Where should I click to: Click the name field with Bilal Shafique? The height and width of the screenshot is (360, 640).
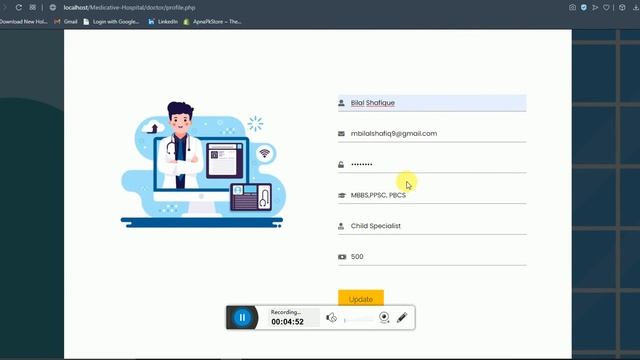(432, 103)
